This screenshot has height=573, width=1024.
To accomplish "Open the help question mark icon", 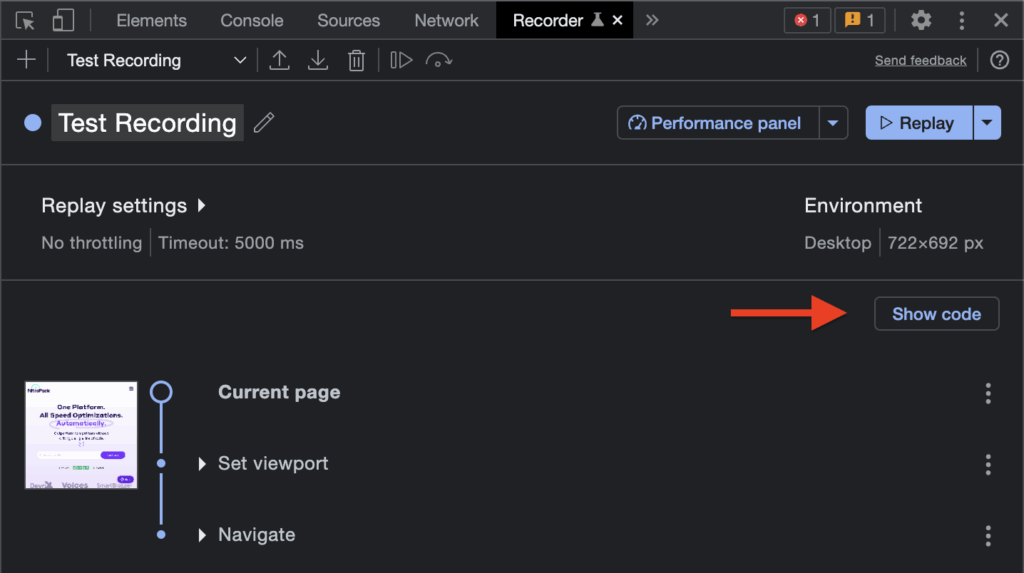I will tap(999, 60).
